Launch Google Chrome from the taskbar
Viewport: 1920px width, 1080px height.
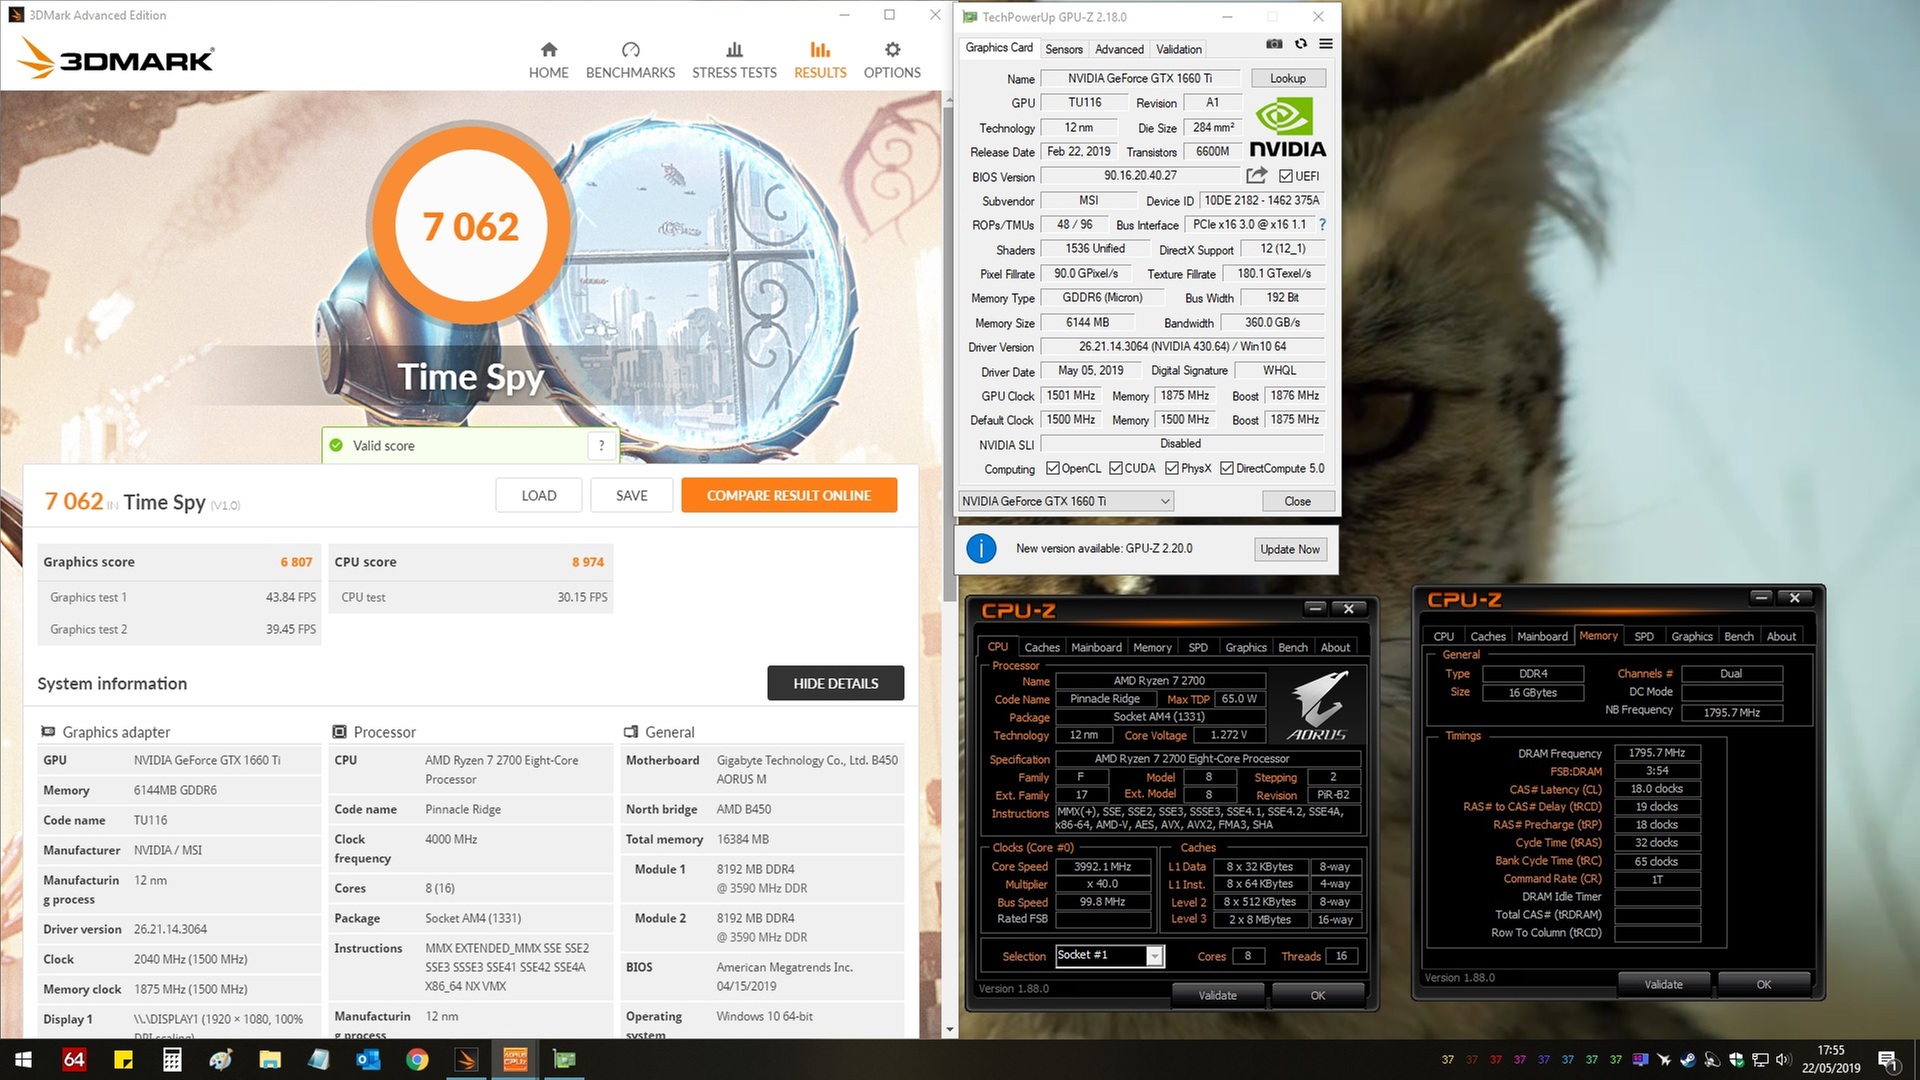tap(417, 1059)
